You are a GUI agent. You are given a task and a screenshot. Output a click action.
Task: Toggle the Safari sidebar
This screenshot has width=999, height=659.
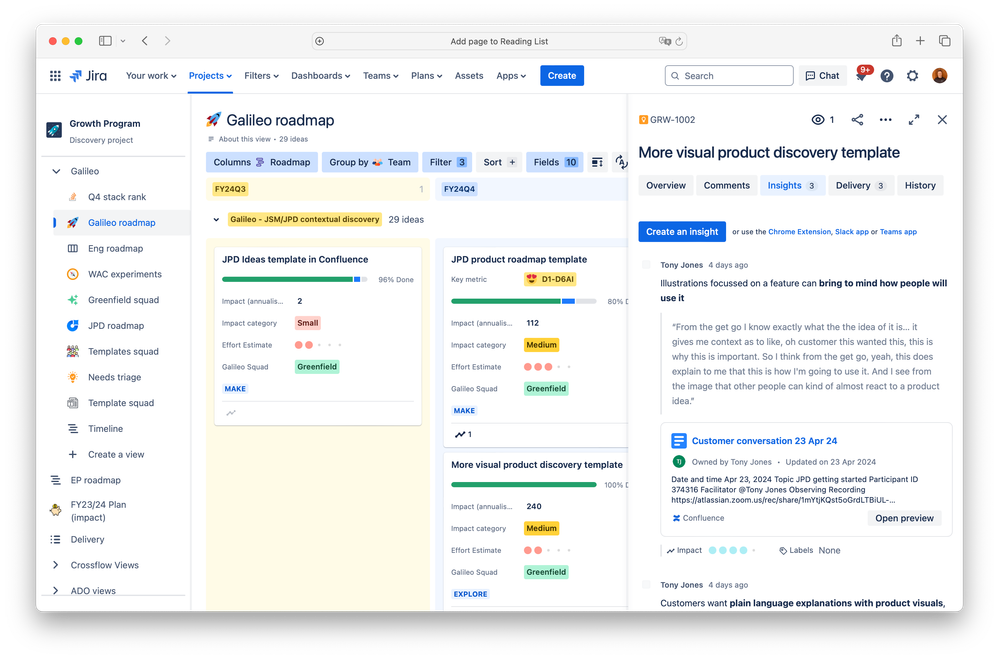105,41
